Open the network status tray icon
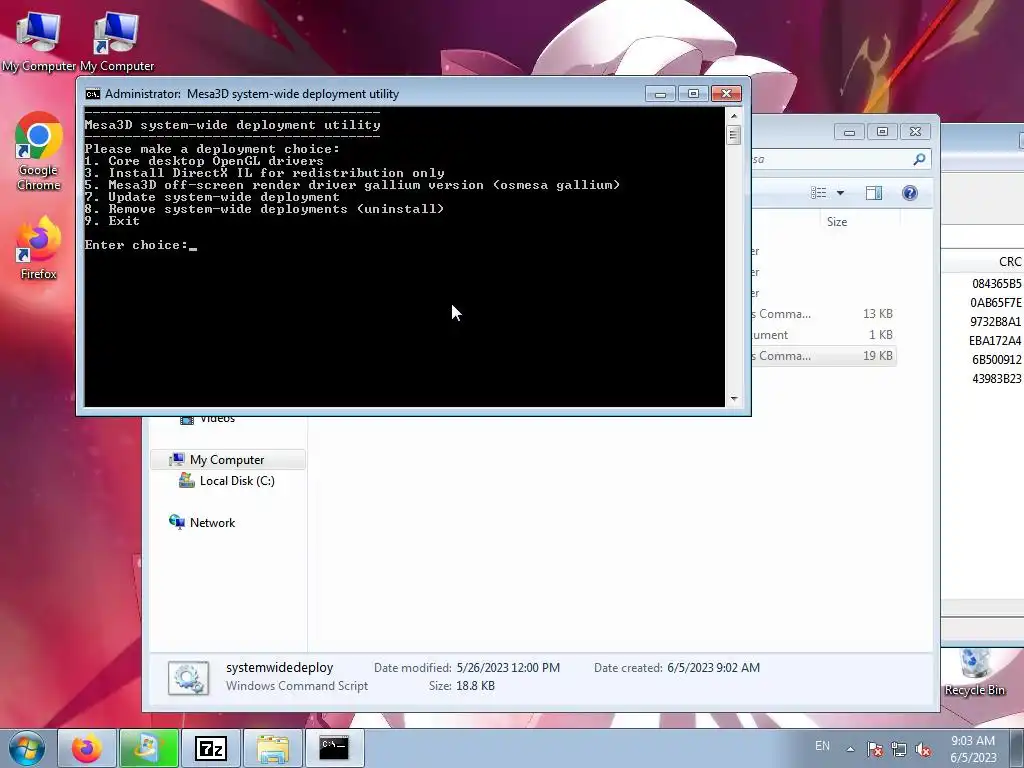Screen dimensions: 1024x768 (899, 749)
